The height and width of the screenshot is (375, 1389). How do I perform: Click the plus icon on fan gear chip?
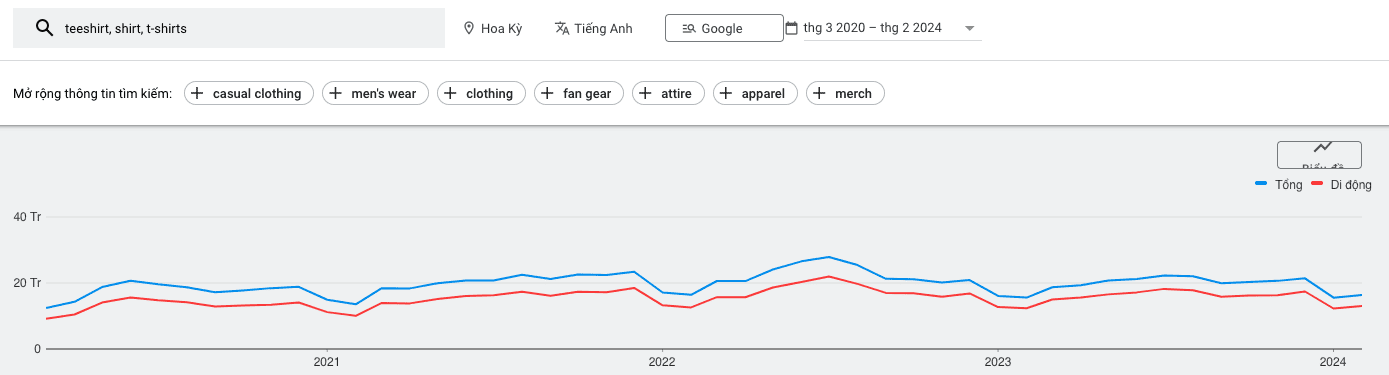click(547, 93)
